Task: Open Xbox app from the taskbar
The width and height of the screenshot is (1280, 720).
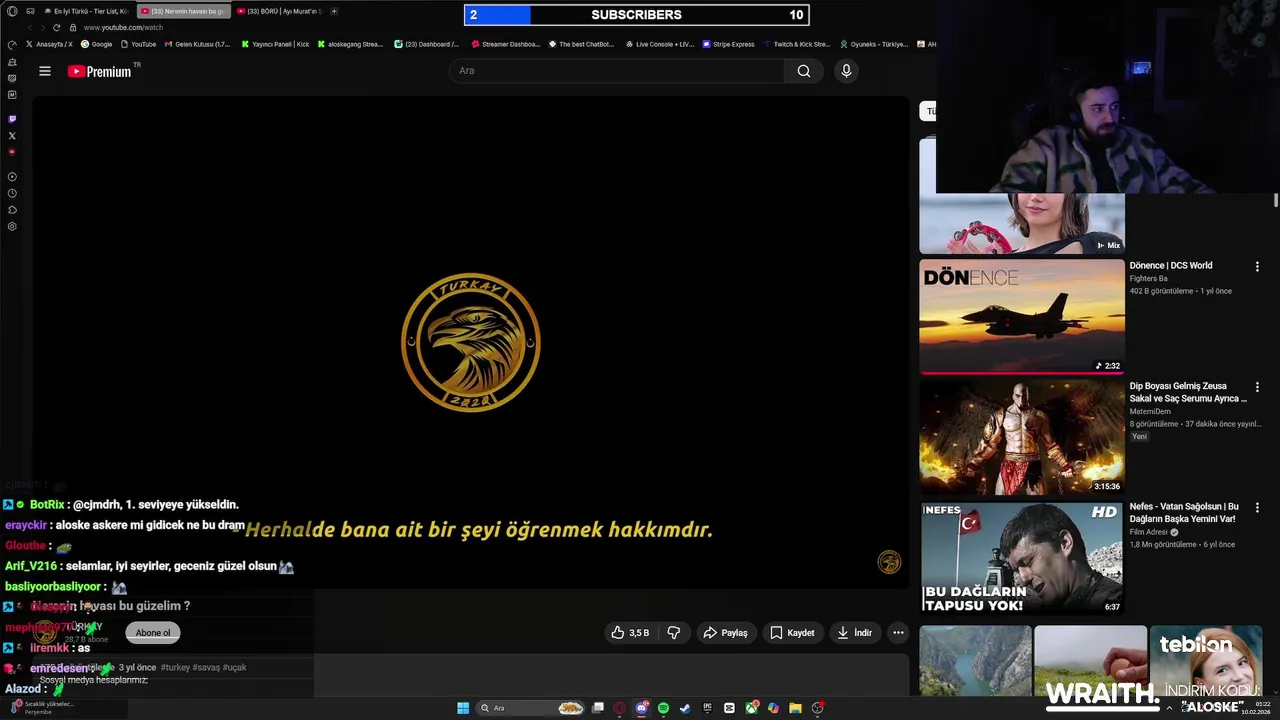Action: pyautogui.click(x=751, y=708)
